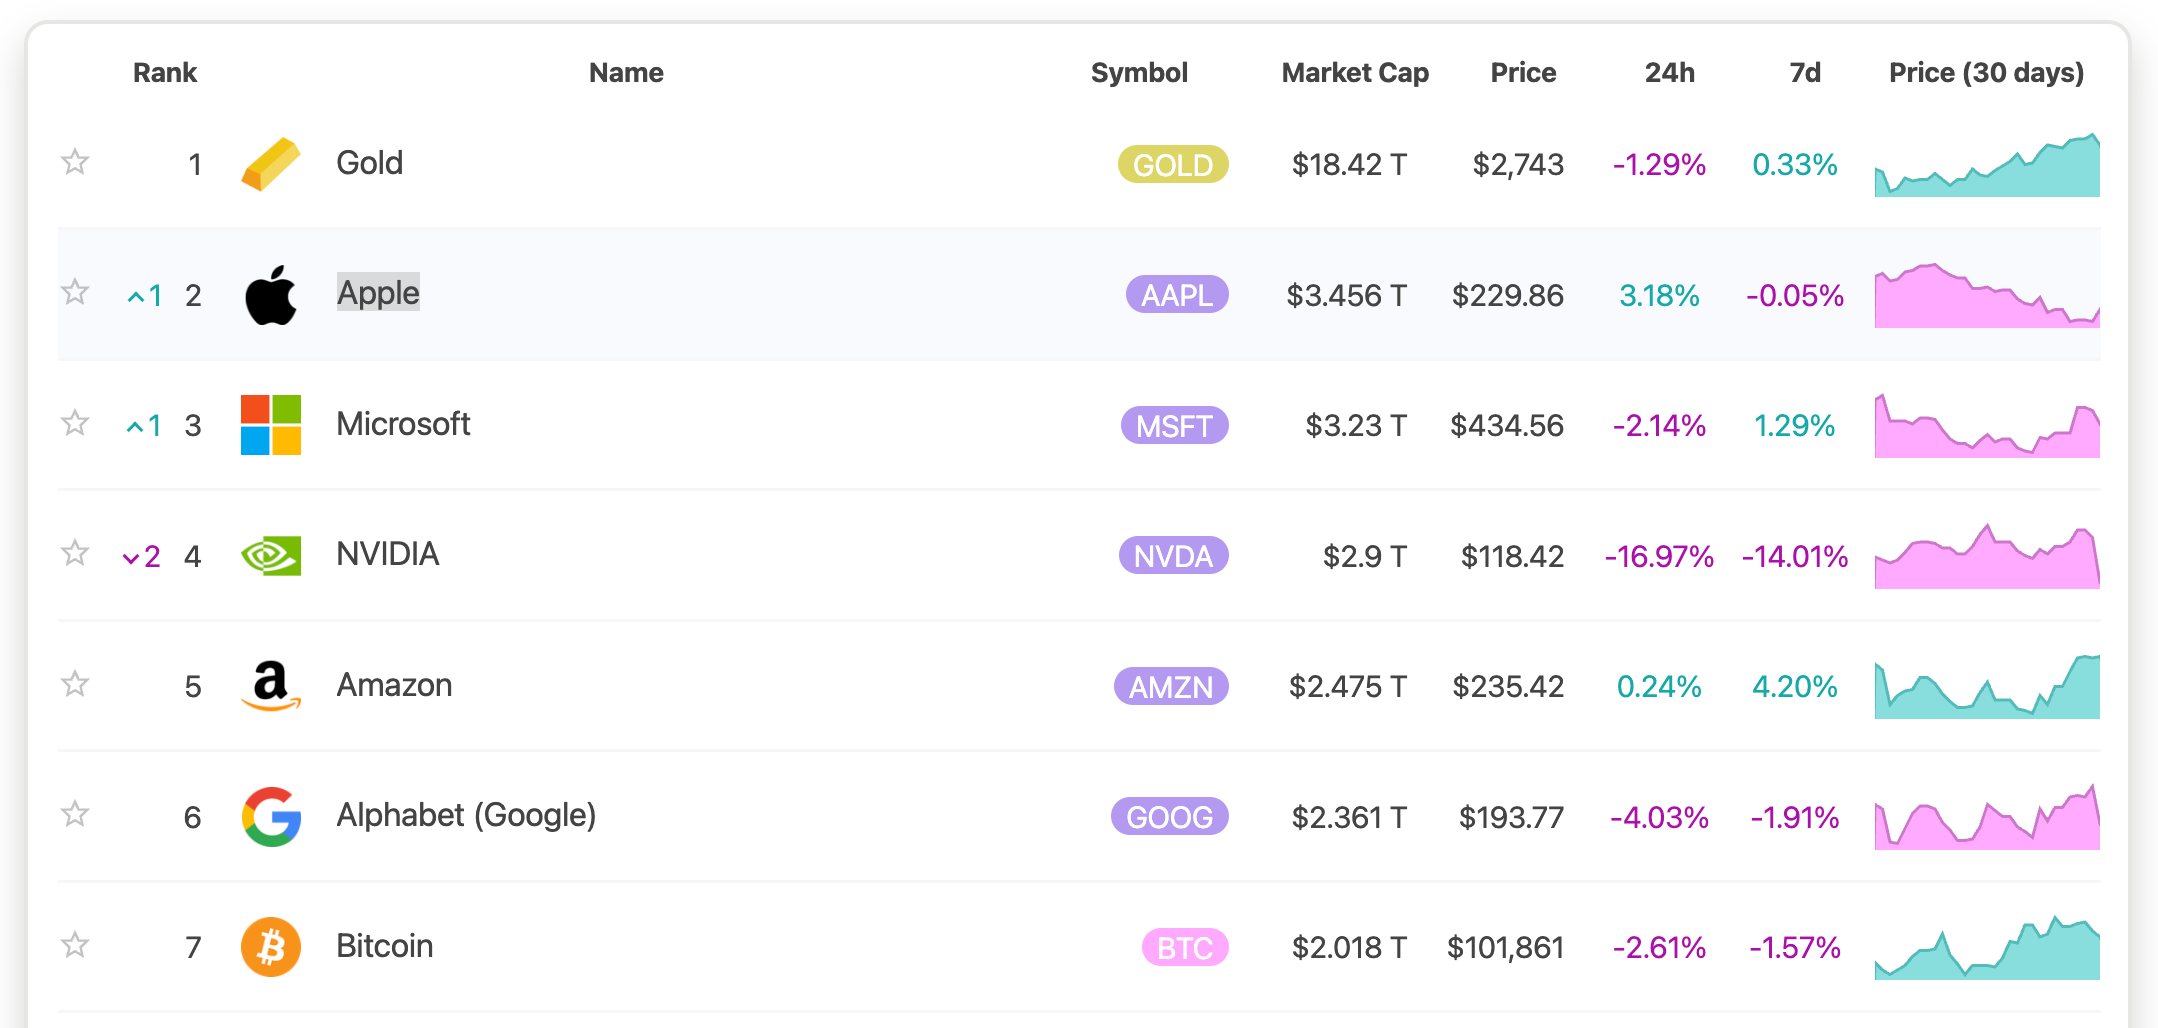
Task: Sort table by Rank header
Action: click(165, 72)
